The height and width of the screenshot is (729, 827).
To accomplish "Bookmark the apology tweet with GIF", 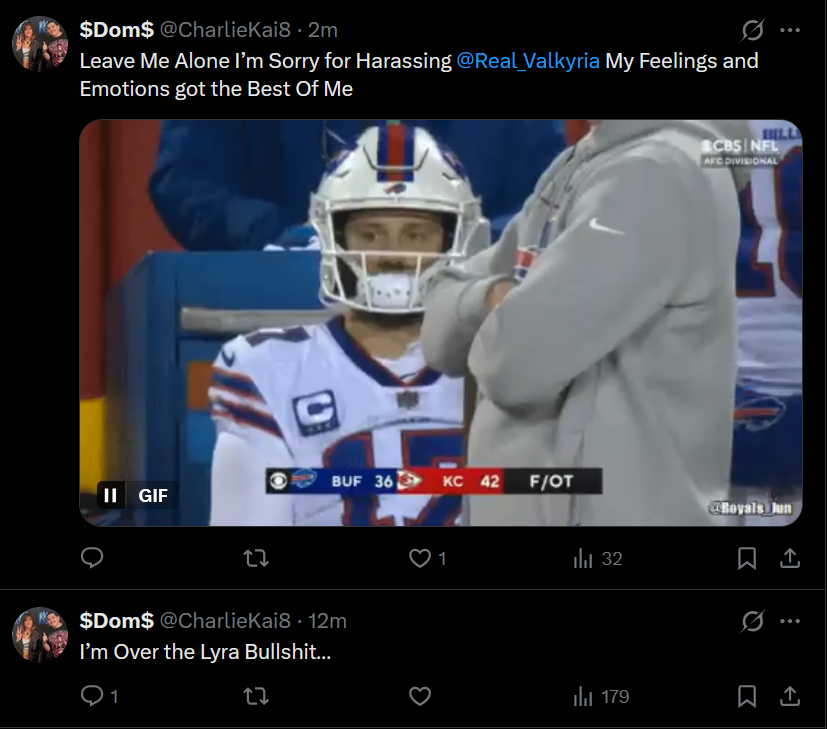I will (x=747, y=559).
